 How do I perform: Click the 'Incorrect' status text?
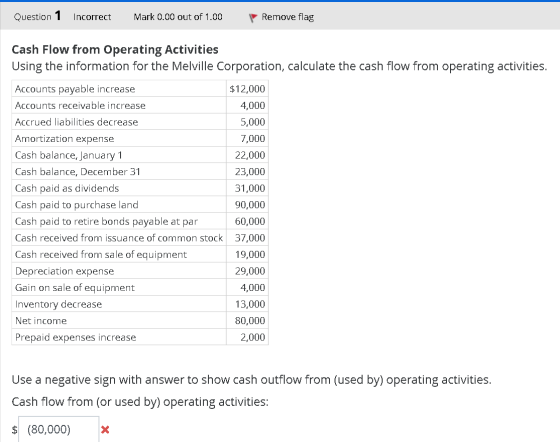point(92,17)
